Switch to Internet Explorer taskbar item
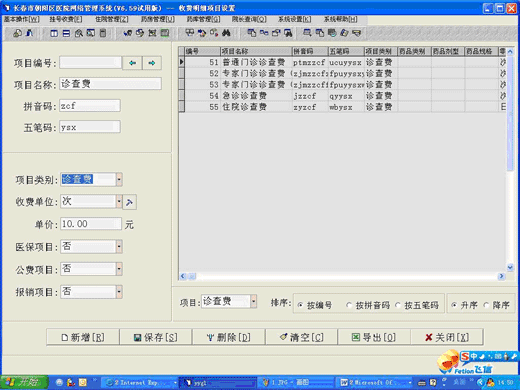Screen dimensions: 520x390 (x=140, y=382)
